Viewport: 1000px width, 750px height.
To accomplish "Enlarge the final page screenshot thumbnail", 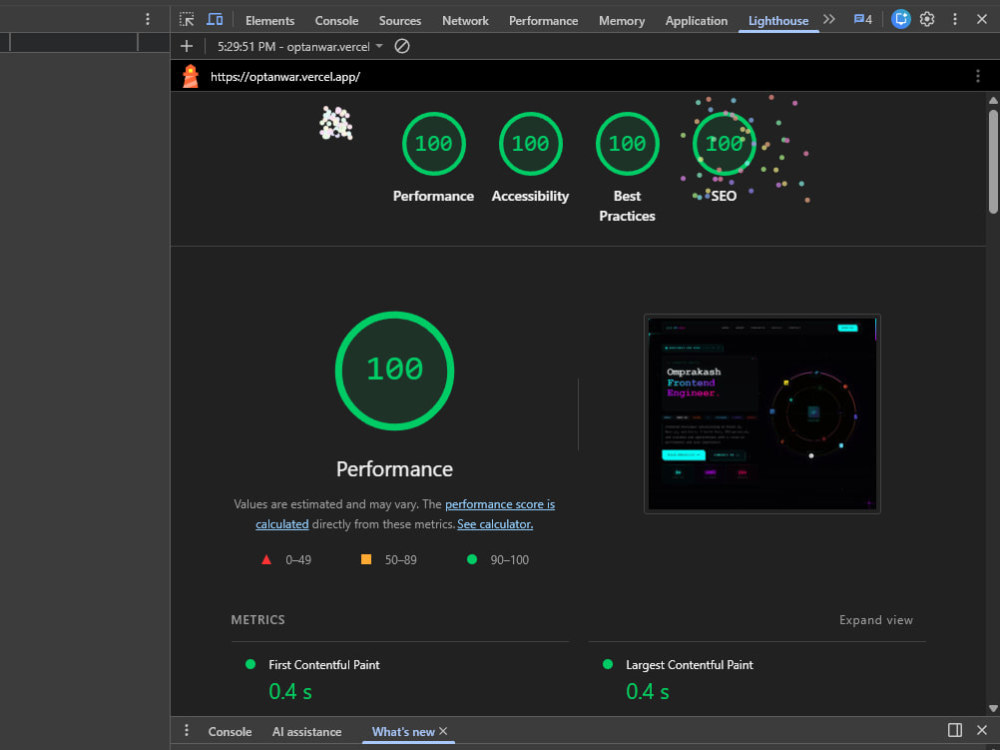I will pyautogui.click(x=762, y=414).
